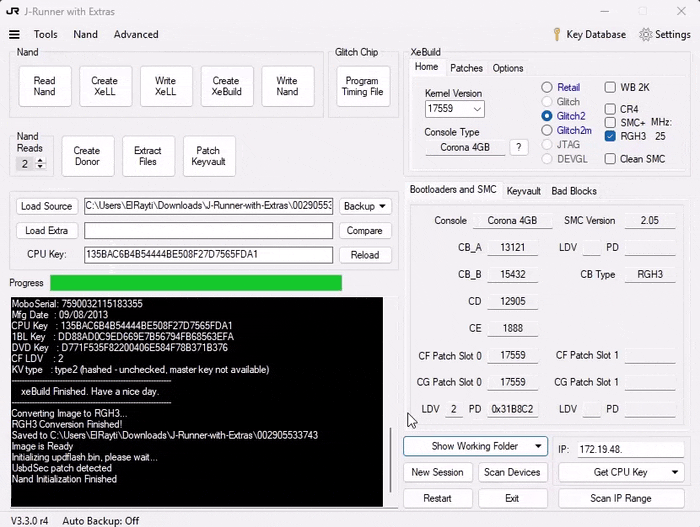Select the Bootloaders and SMC tab
This screenshot has width=700, height=527.
tap(453, 189)
